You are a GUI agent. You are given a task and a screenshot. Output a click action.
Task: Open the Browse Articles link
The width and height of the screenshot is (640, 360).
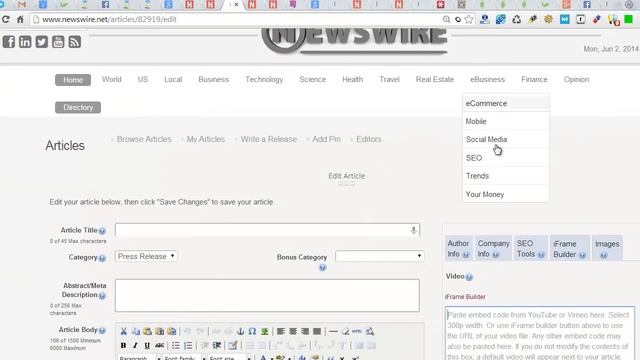click(144, 139)
